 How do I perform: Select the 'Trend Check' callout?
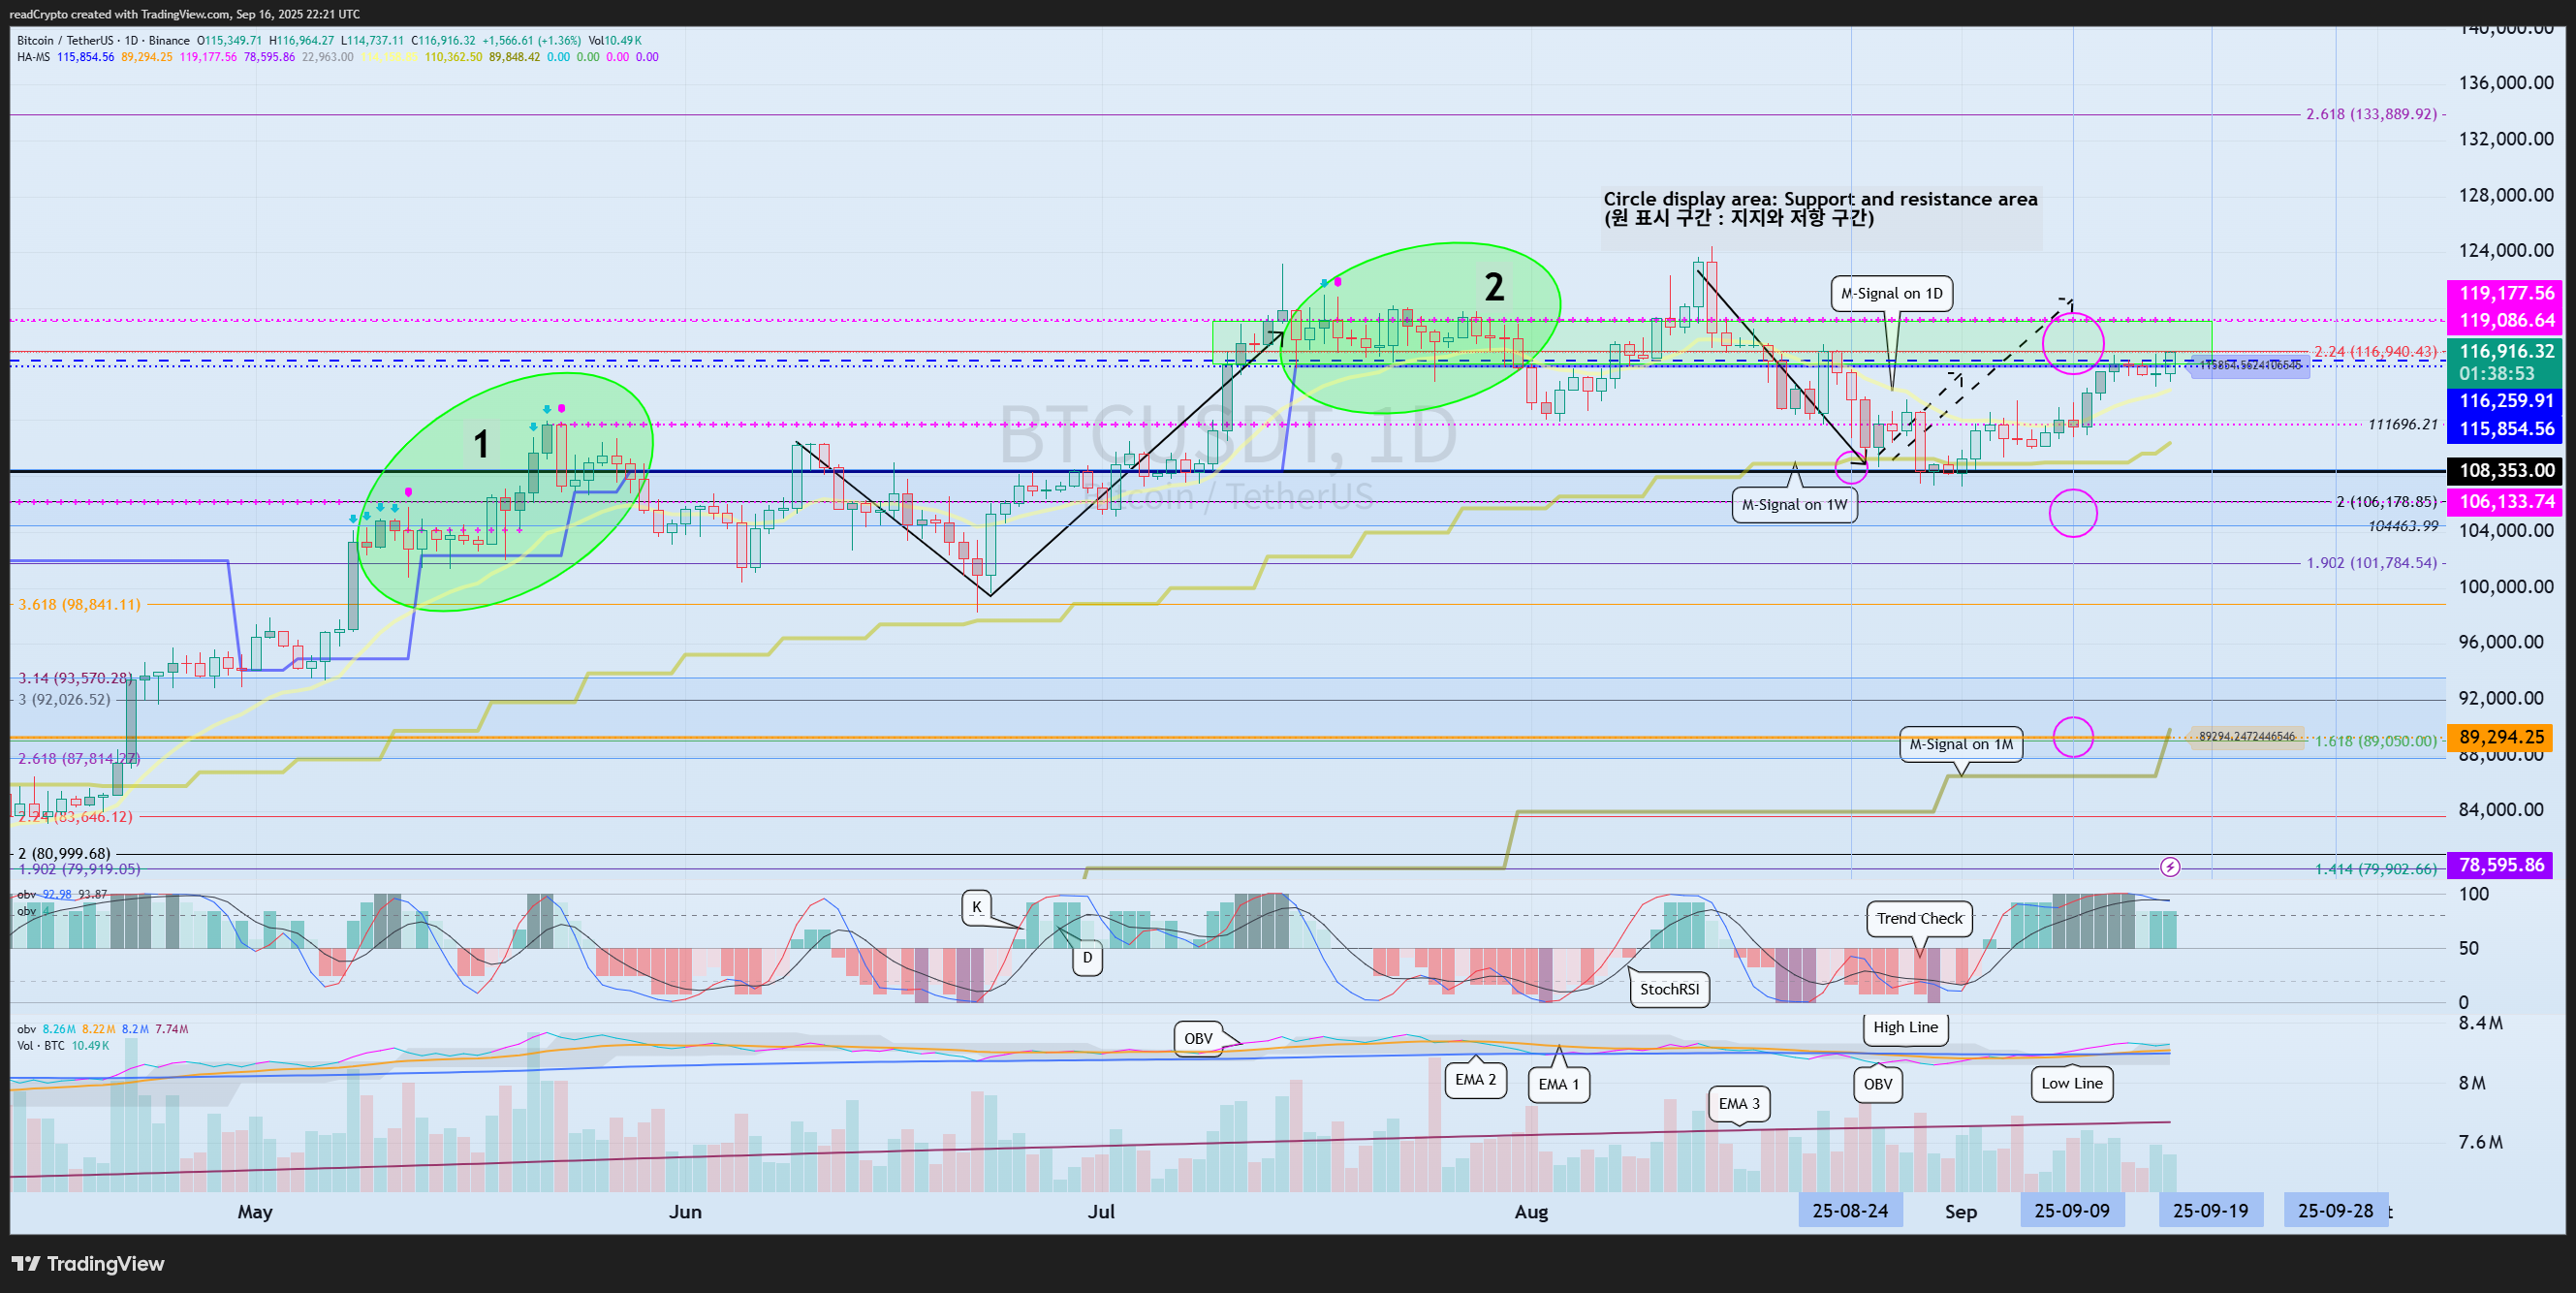tap(1919, 918)
